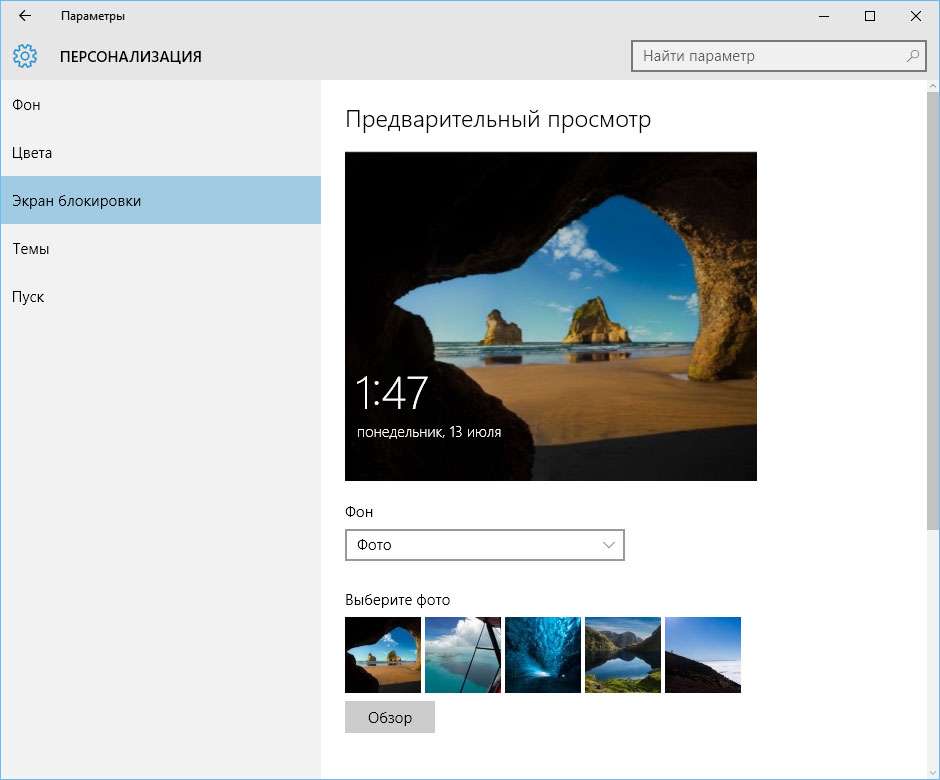
Task: Click the vertical scrollbar thumb
Action: pos(933,311)
